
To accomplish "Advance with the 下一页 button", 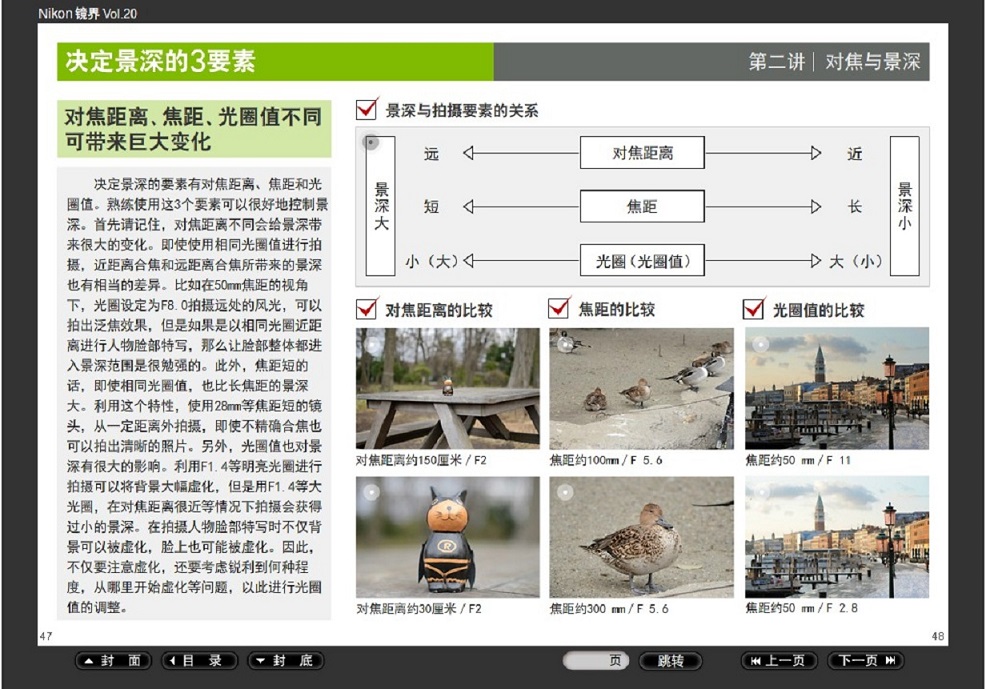I will (x=865, y=661).
